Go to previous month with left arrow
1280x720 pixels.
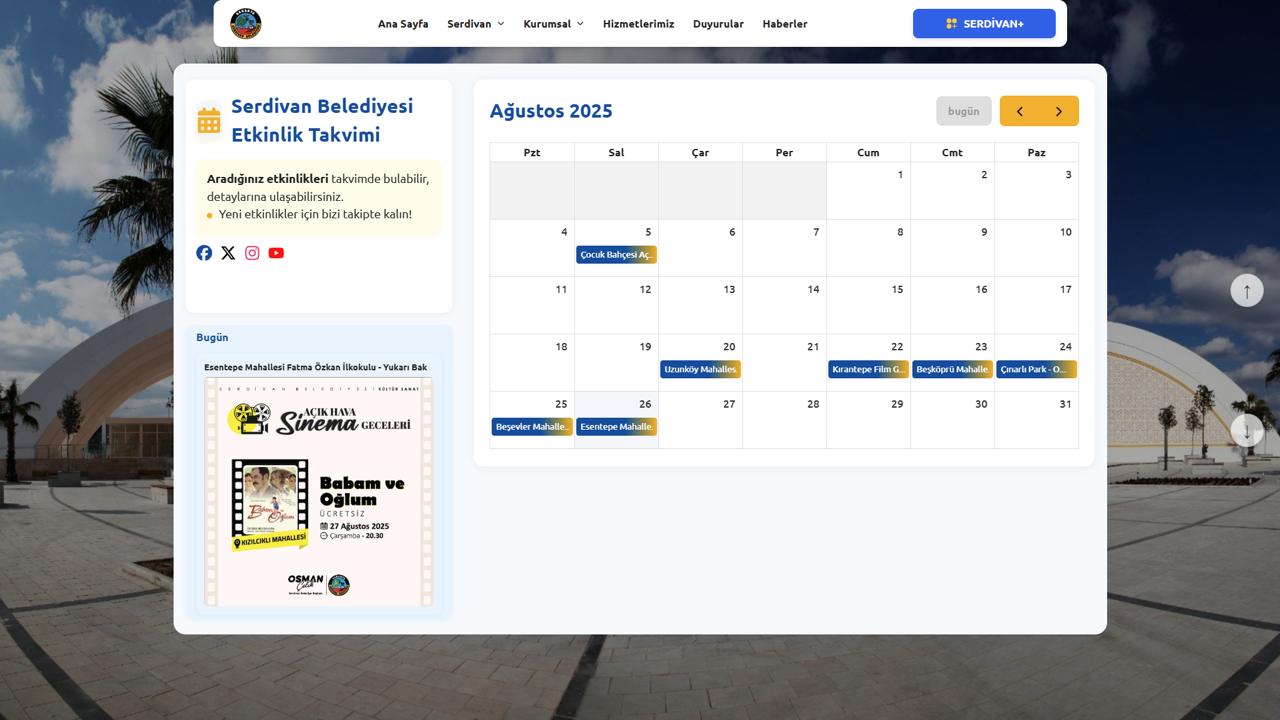coord(1019,111)
